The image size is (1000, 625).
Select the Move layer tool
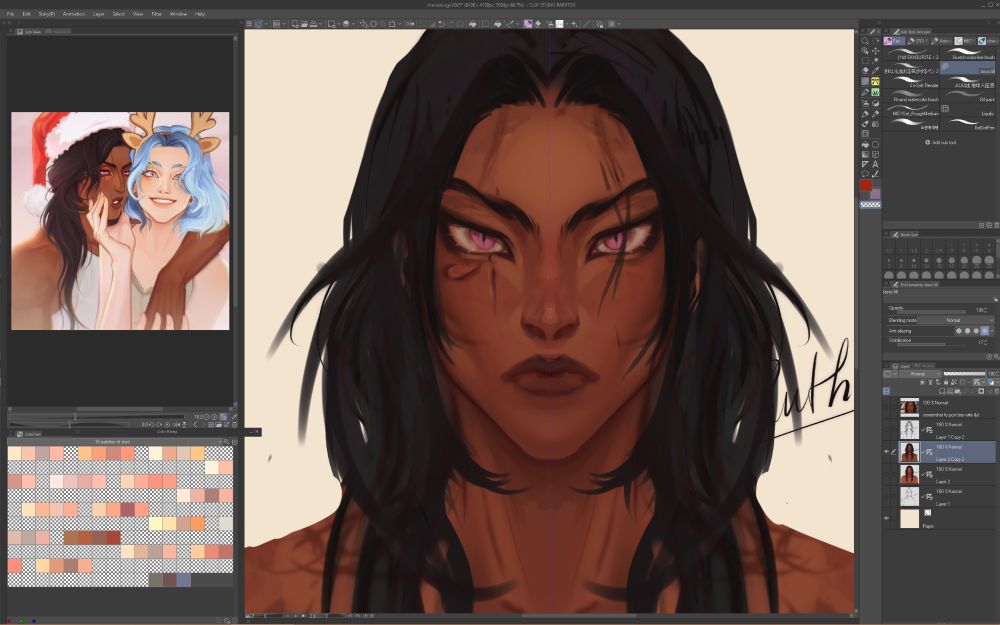[875, 51]
